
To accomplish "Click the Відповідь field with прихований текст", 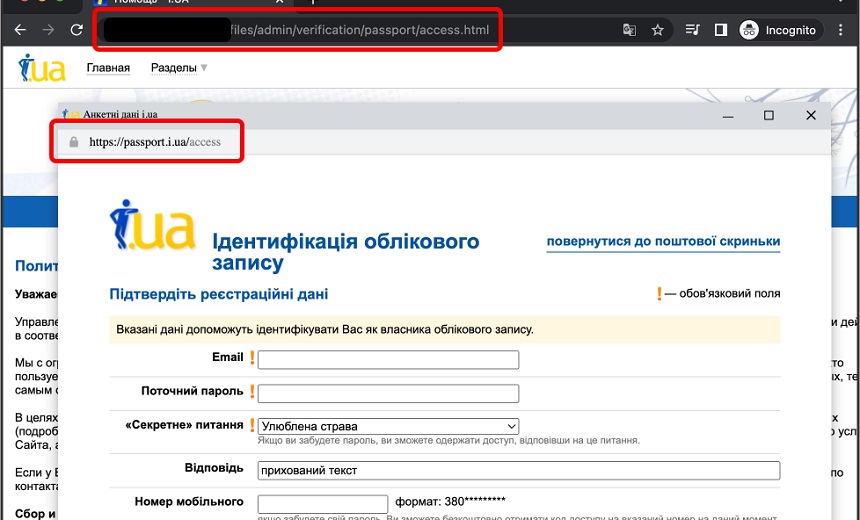I will point(519,471).
